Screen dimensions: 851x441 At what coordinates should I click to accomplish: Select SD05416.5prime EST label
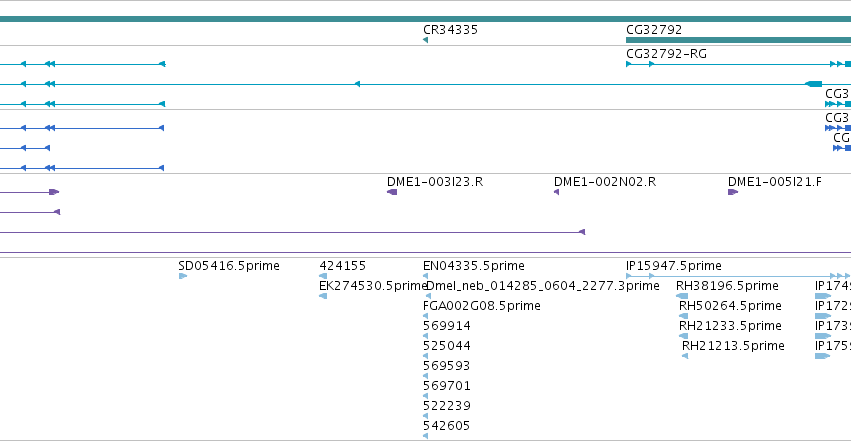pos(229,266)
